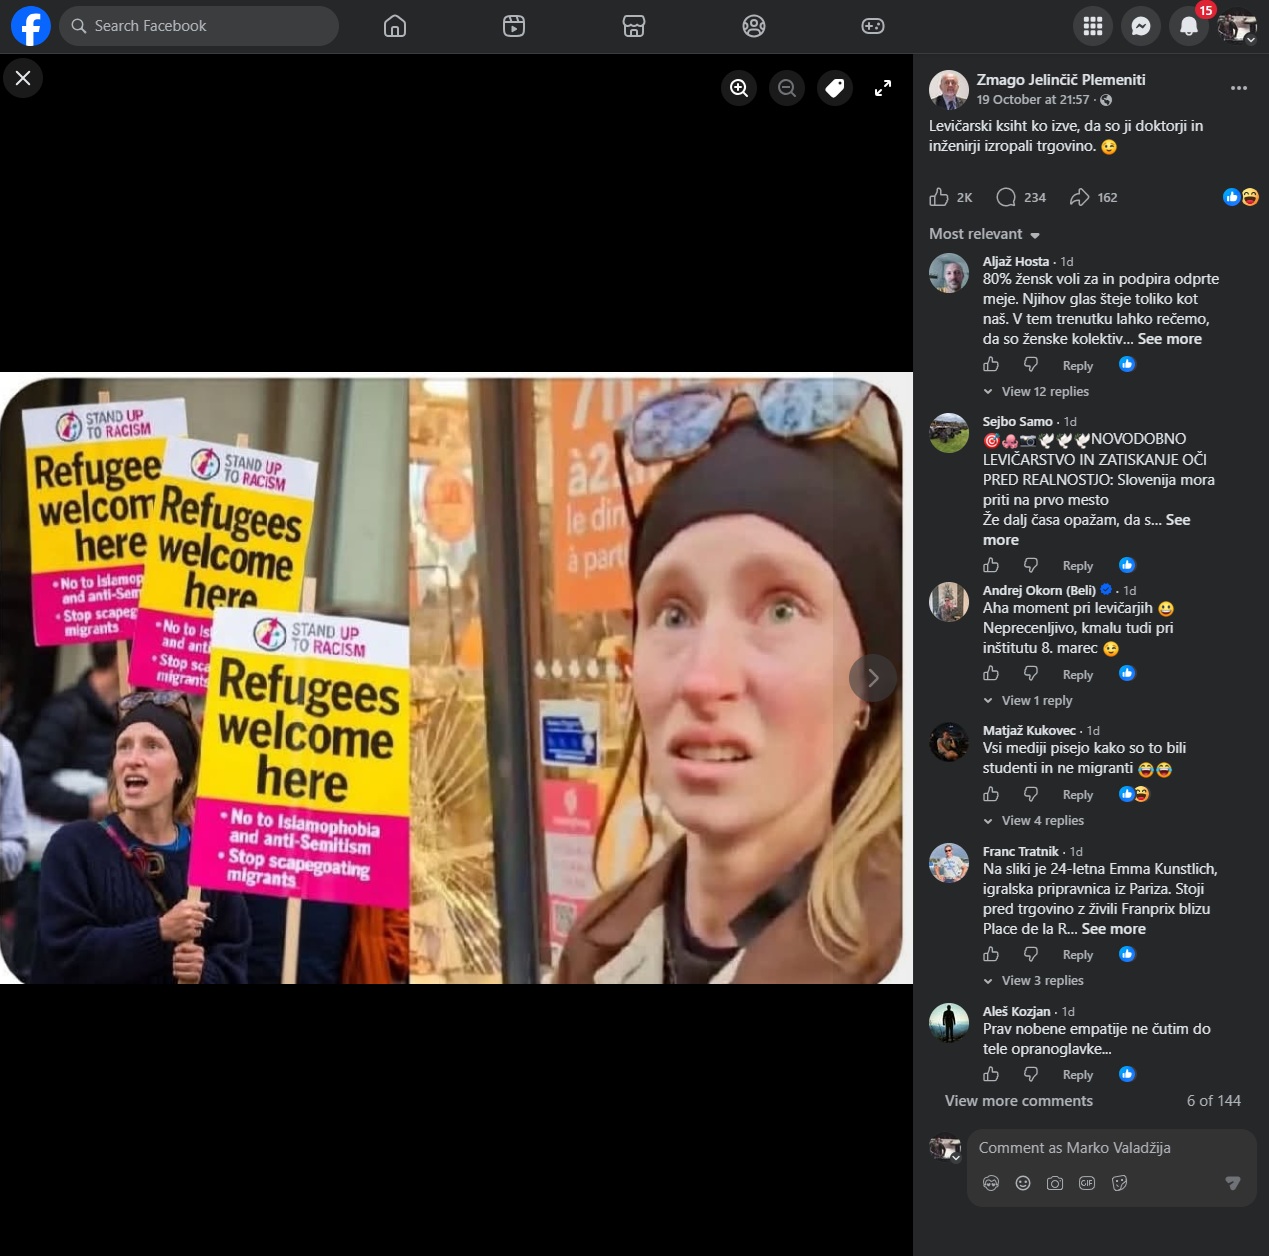The width and height of the screenshot is (1269, 1256).
Task: Open the post options three-dot menu
Action: pyautogui.click(x=1239, y=88)
